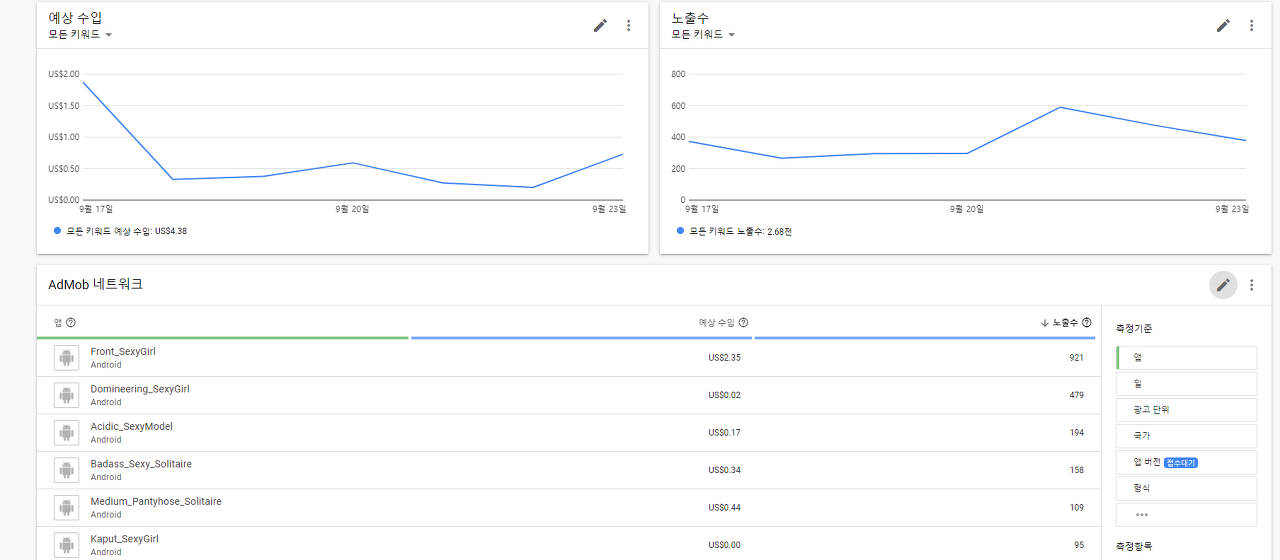This screenshot has width=1280, height=560.
Task: Toggle 모든 키워드 노출수 legend series
Action: pos(734,231)
